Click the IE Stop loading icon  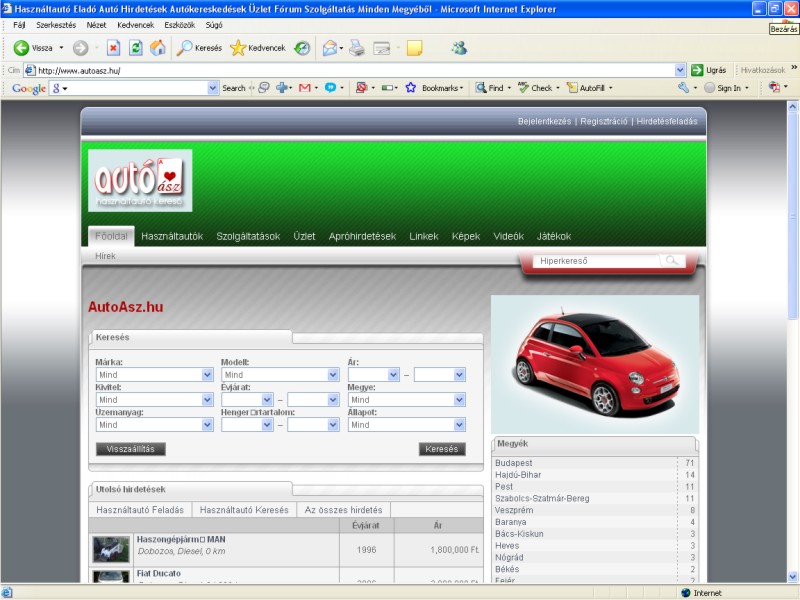(x=113, y=47)
